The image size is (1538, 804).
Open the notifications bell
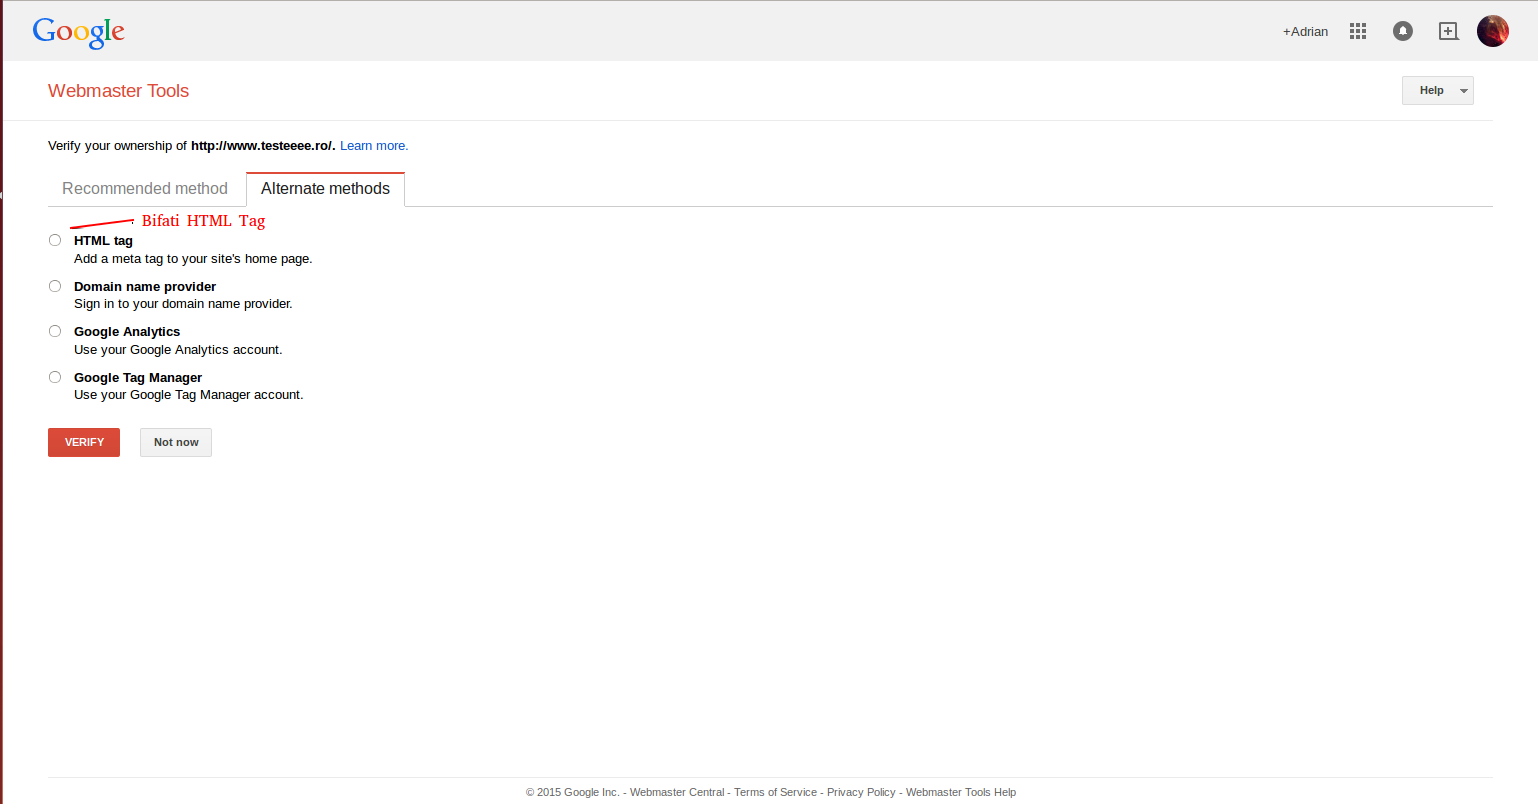pyautogui.click(x=1403, y=31)
